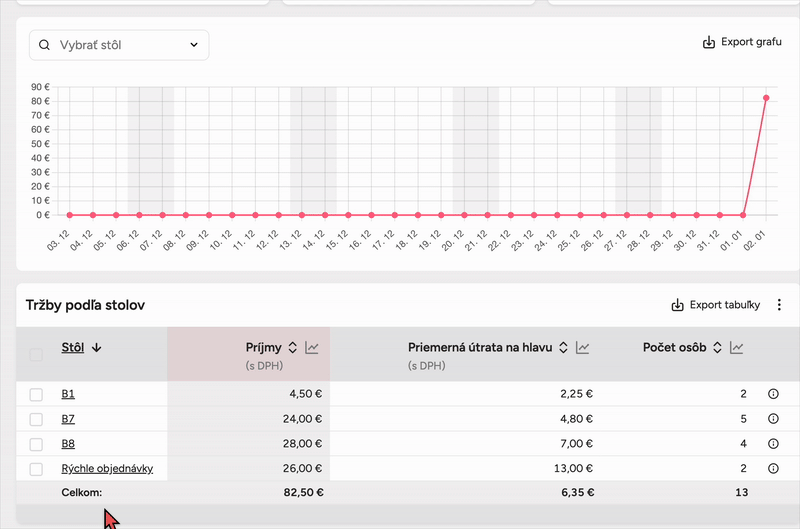Open the Rýchle objednávky link

(x=107, y=468)
